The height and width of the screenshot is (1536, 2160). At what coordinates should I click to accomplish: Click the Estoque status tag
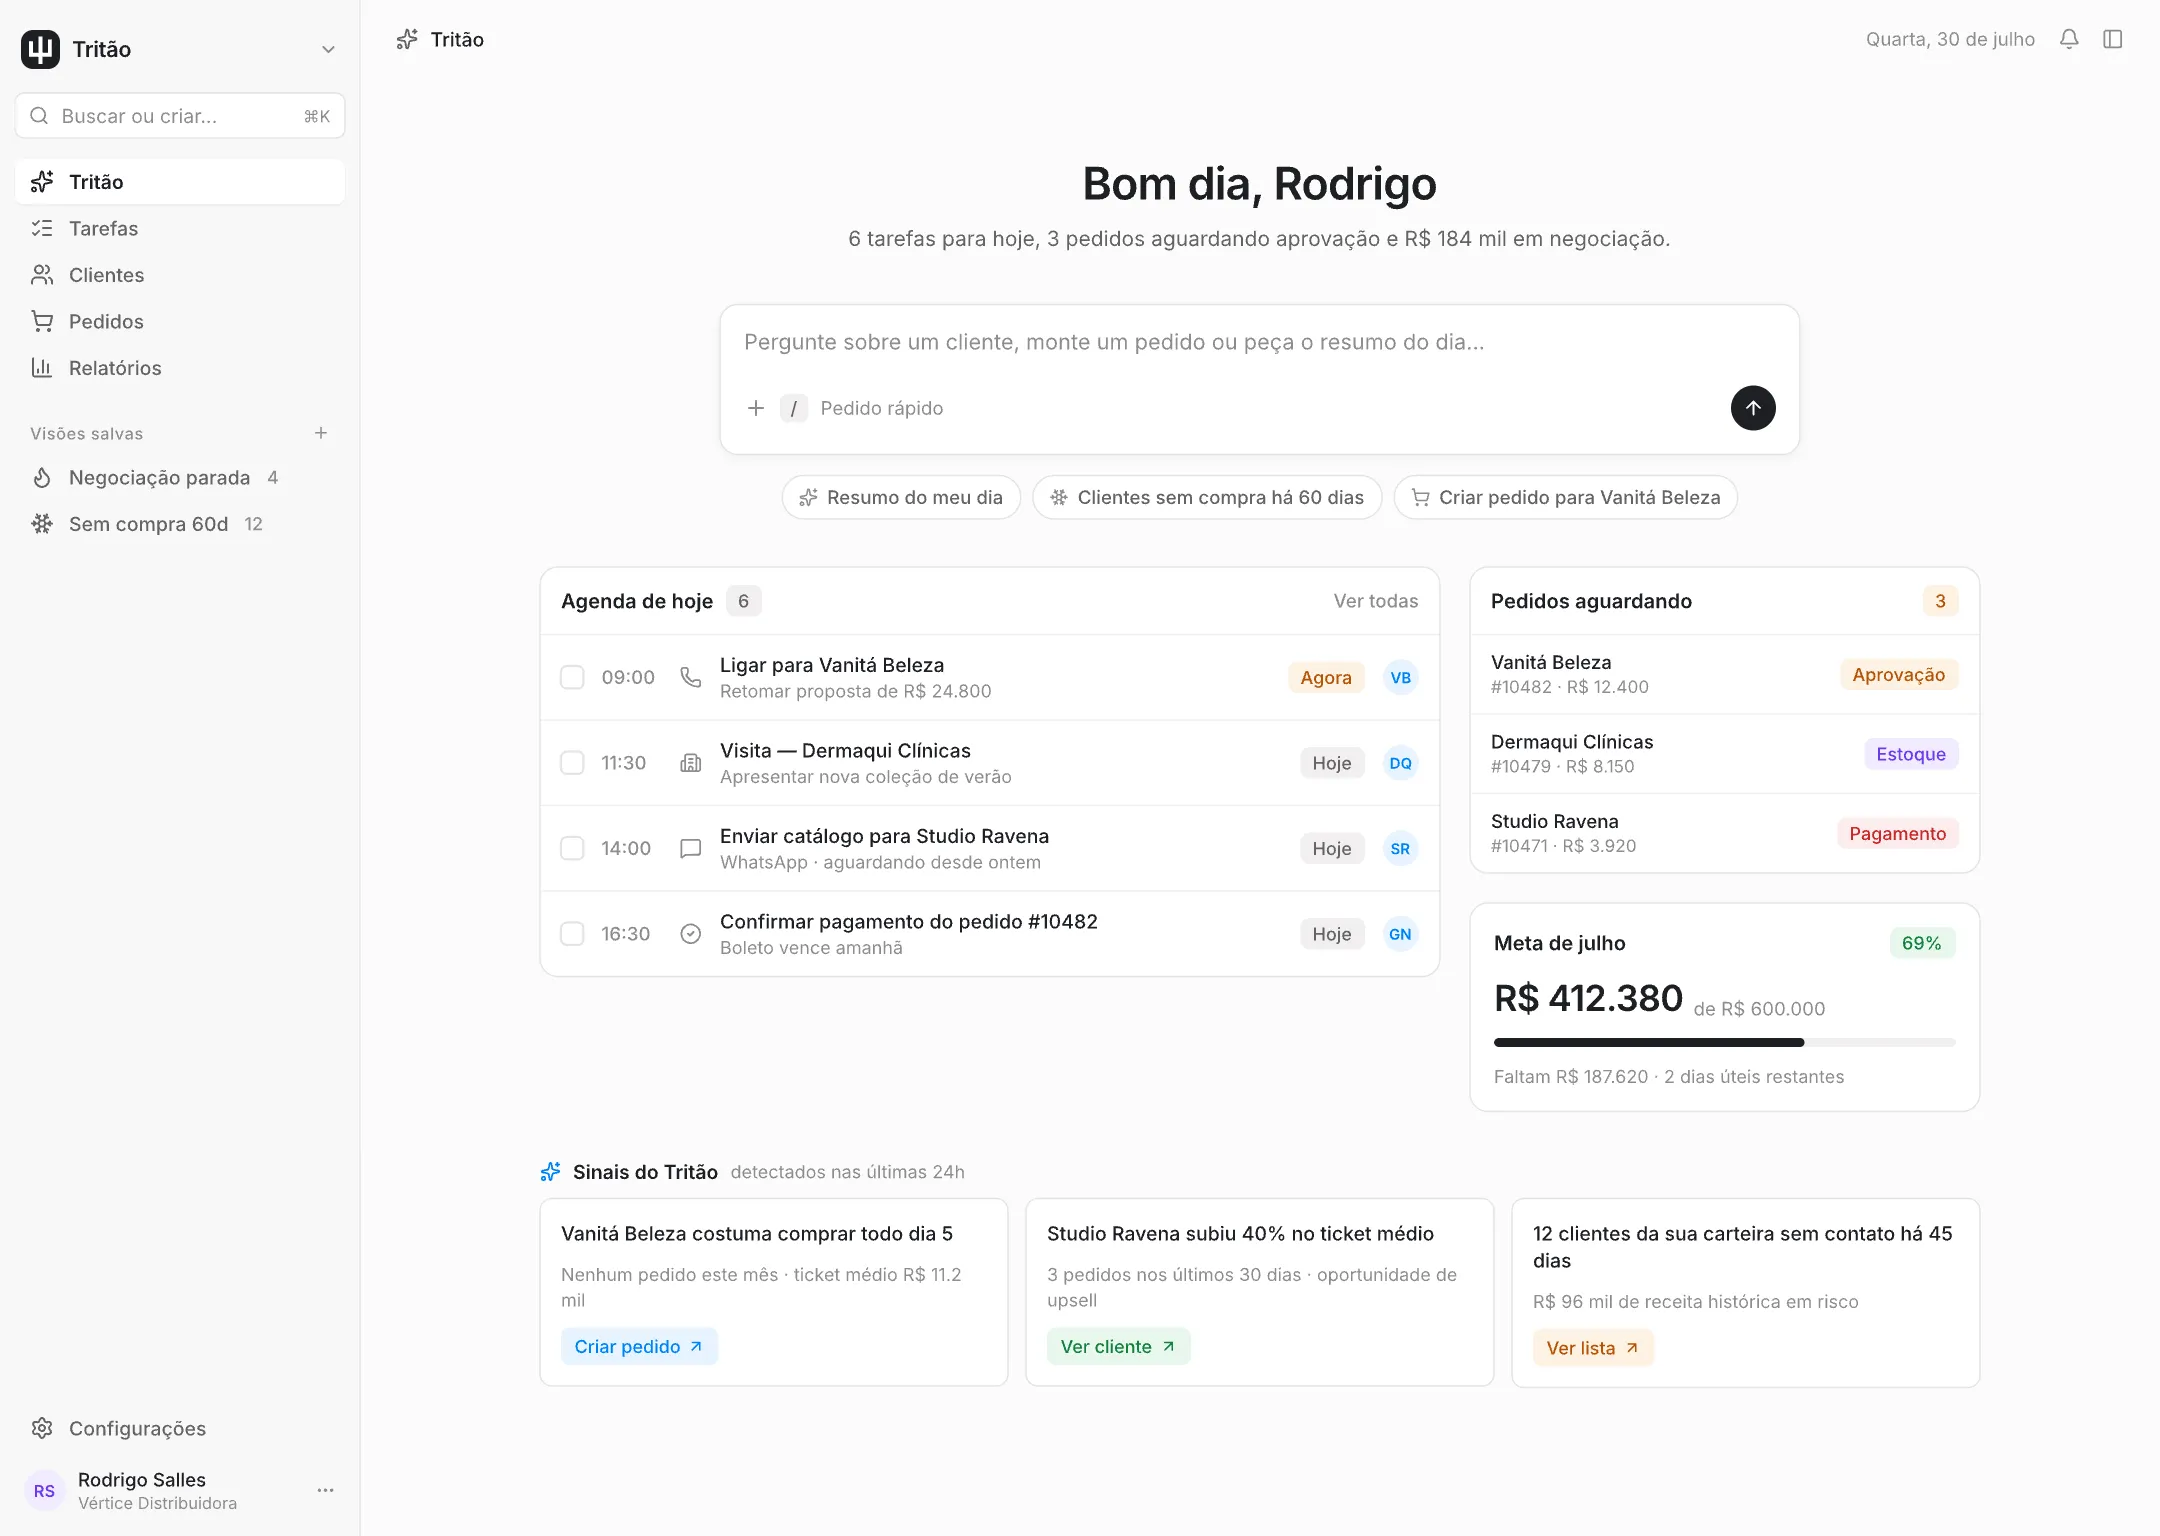pyautogui.click(x=1910, y=754)
